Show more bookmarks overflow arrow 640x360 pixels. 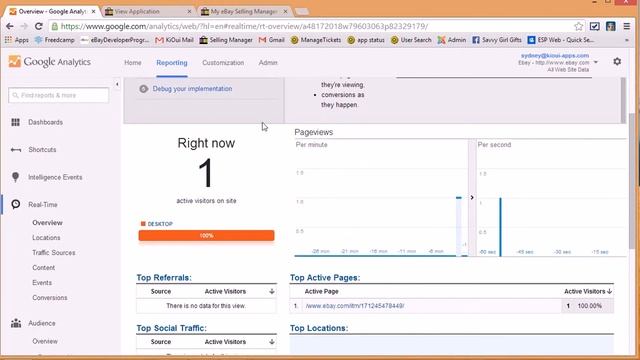tap(627, 40)
